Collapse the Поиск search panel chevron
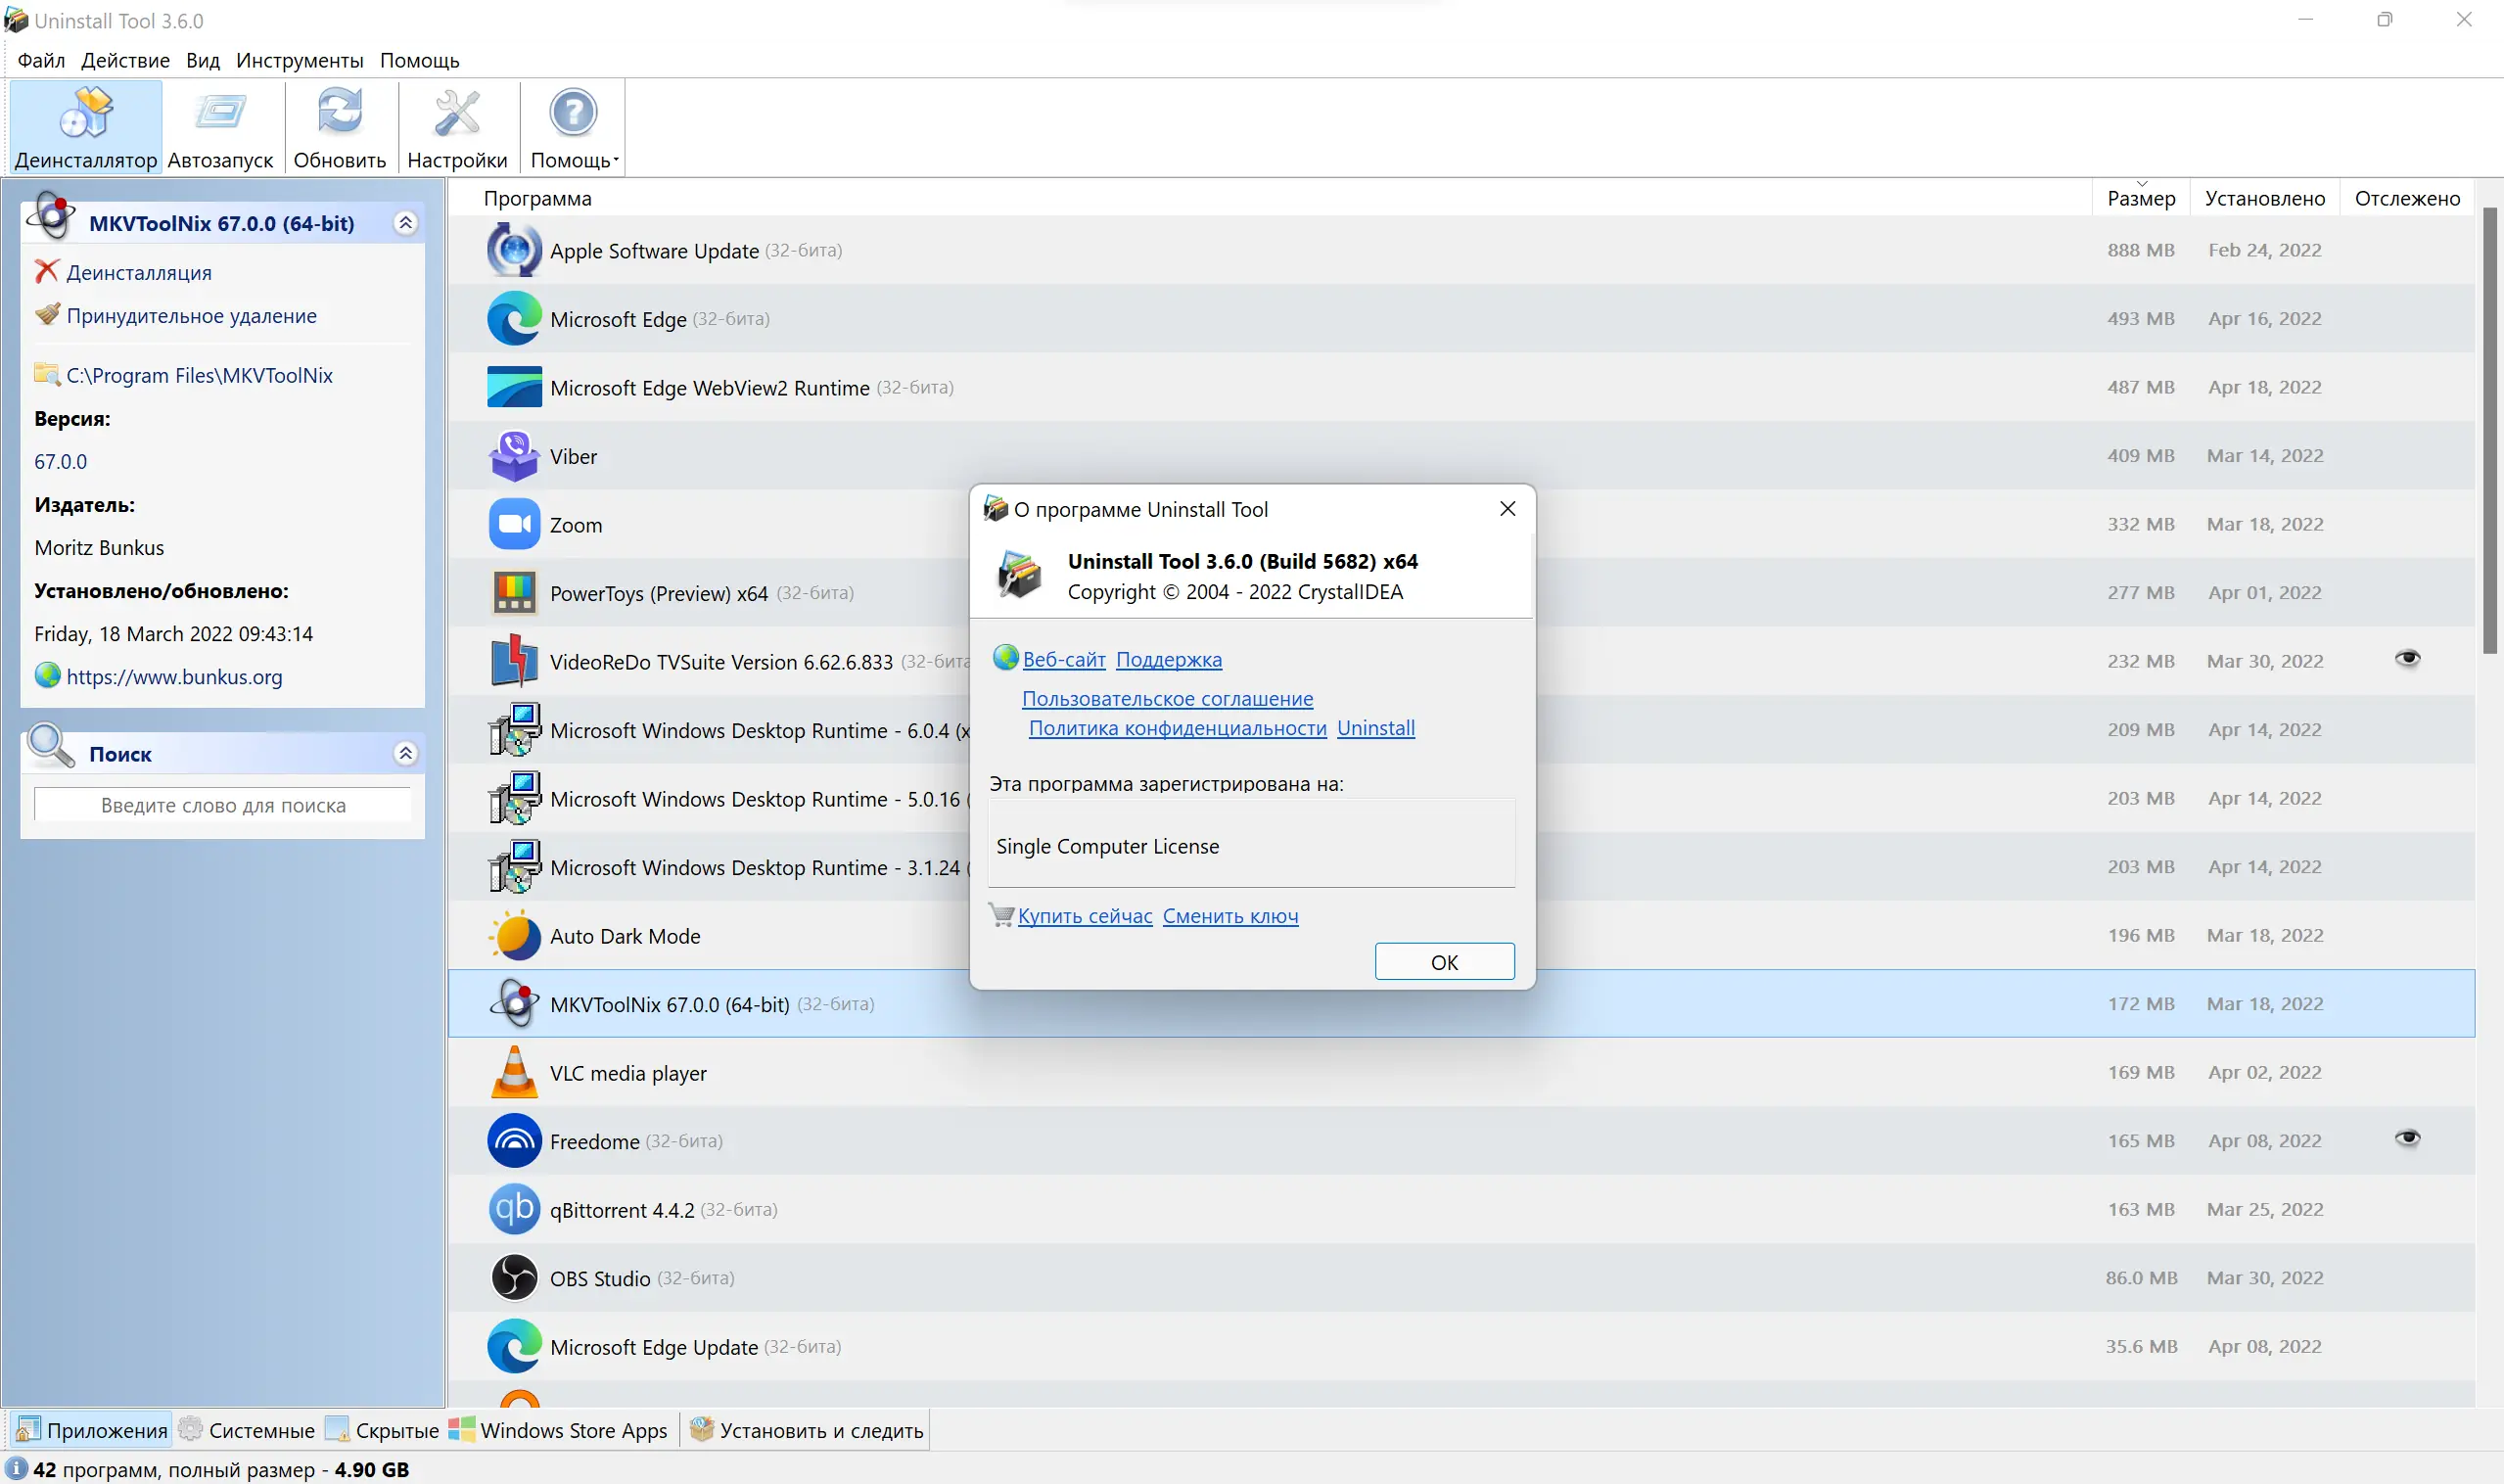 coord(405,754)
